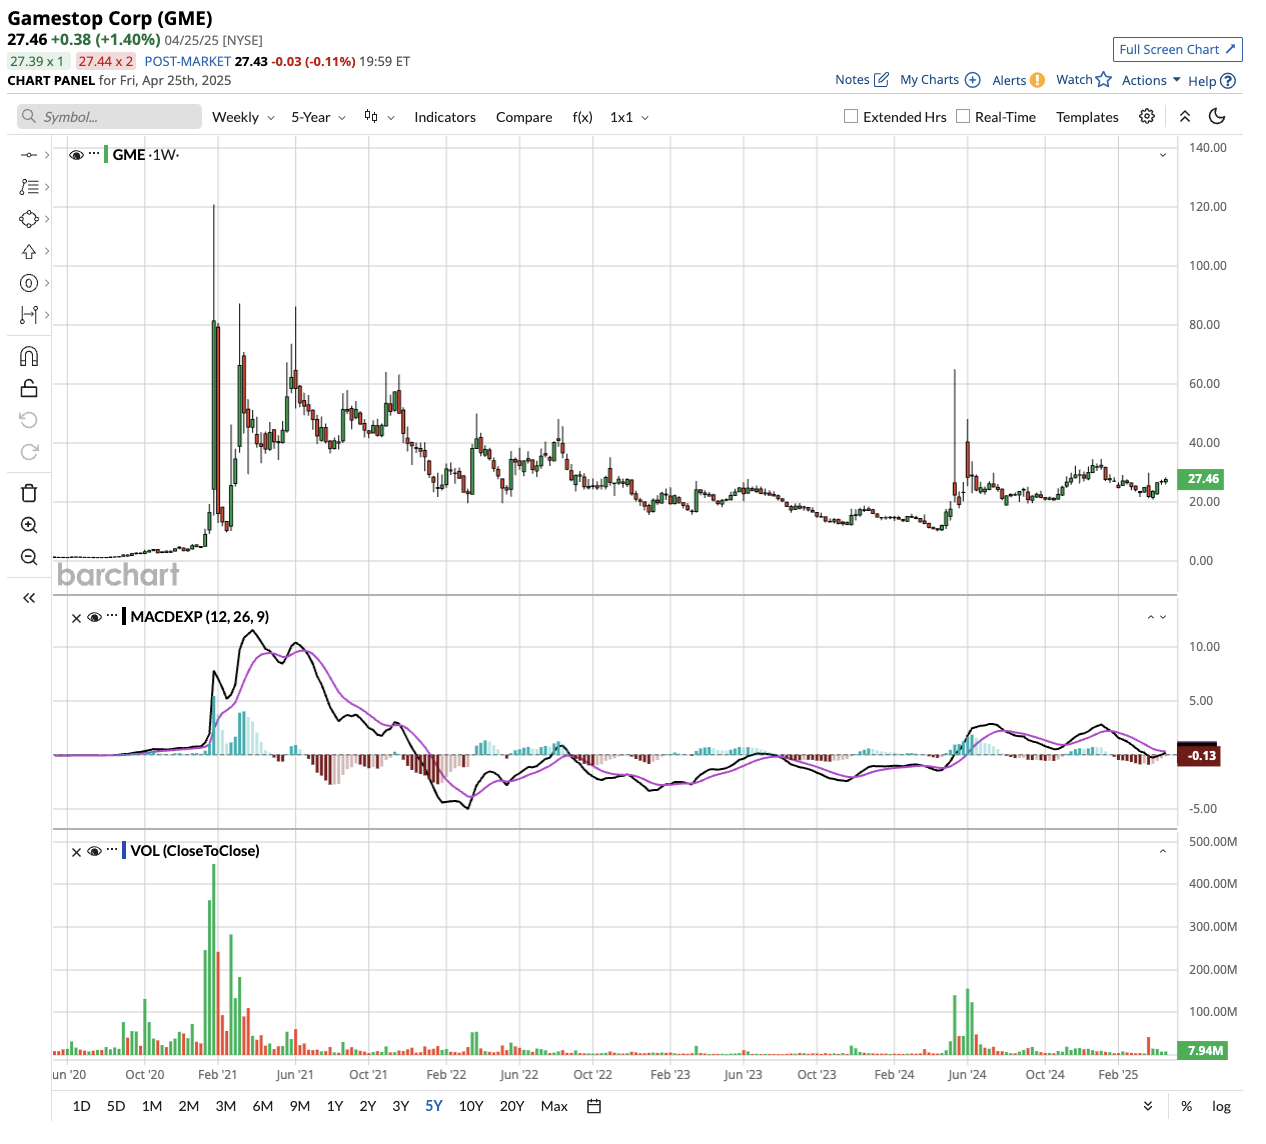This screenshot has height=1144, width=1266.
Task: Select the 5Y time range
Action: coord(434,1106)
